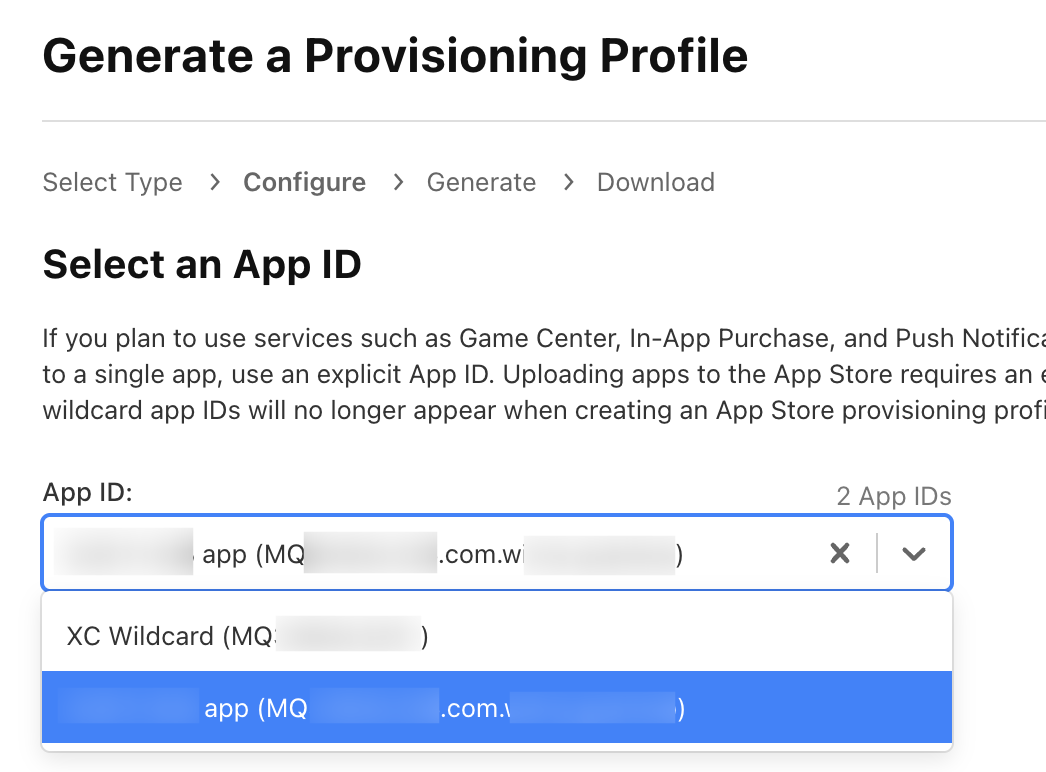The image size is (1046, 772).
Task: Jump to the Generate breadcrumb step
Action: pyautogui.click(x=481, y=182)
